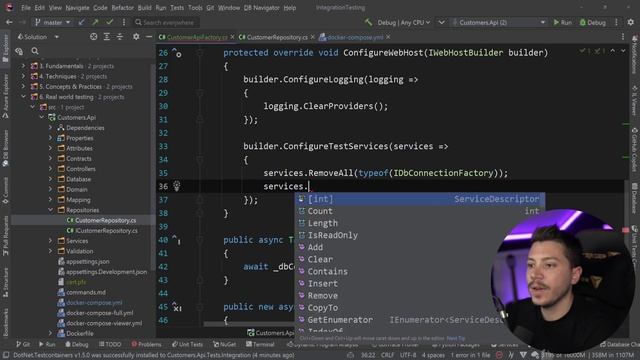Collapse the Customers.Api project node
This screenshot has width=640, height=360.
(41, 117)
